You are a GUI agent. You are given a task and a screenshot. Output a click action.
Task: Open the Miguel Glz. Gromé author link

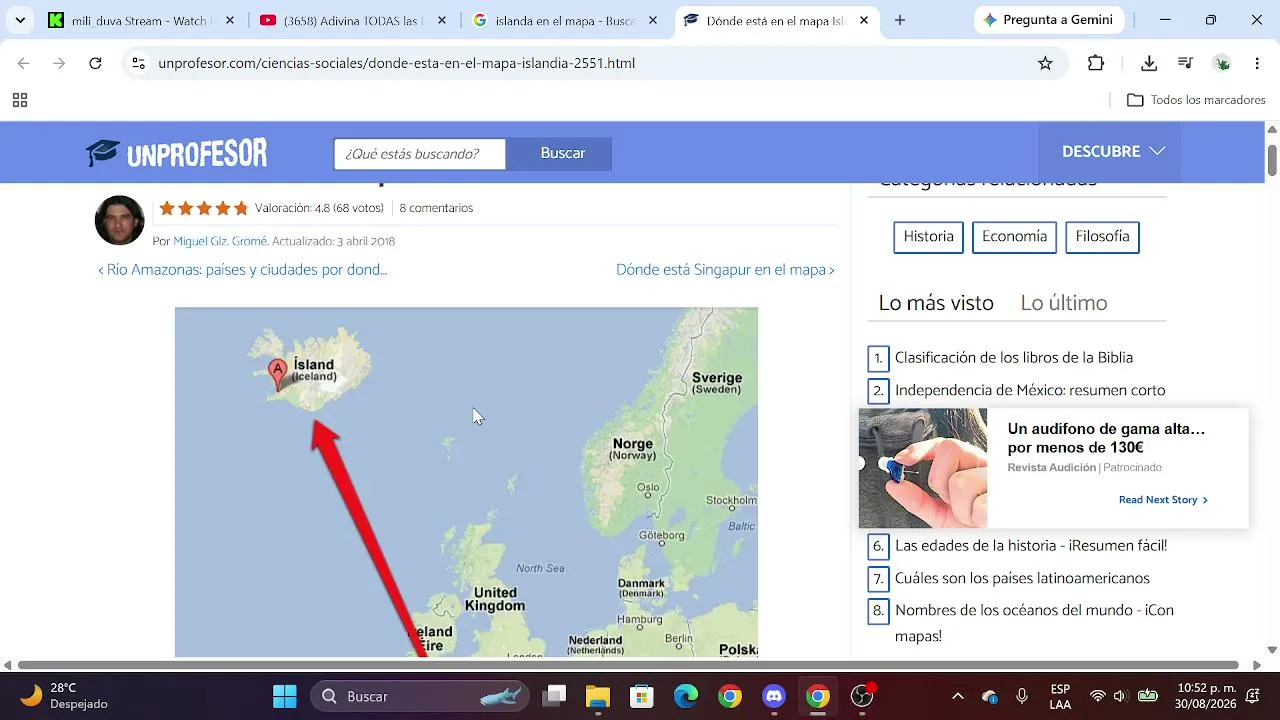[220, 241]
